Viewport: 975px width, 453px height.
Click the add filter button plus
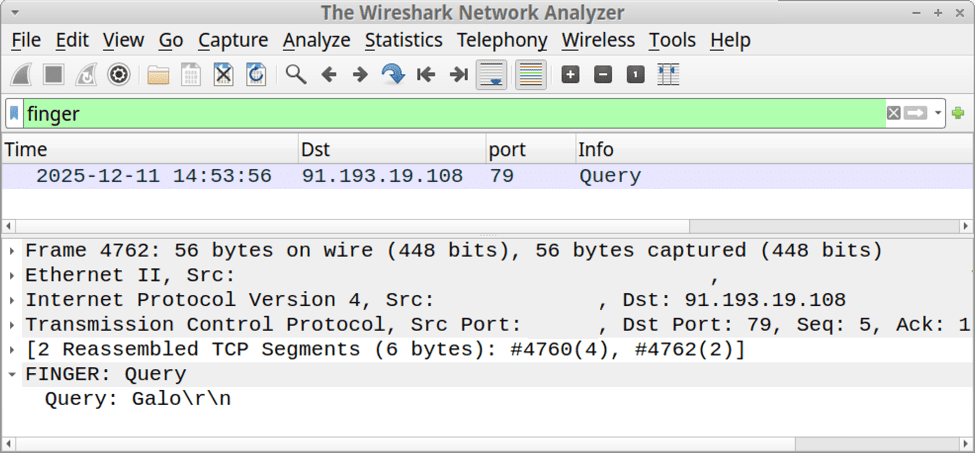tap(958, 113)
